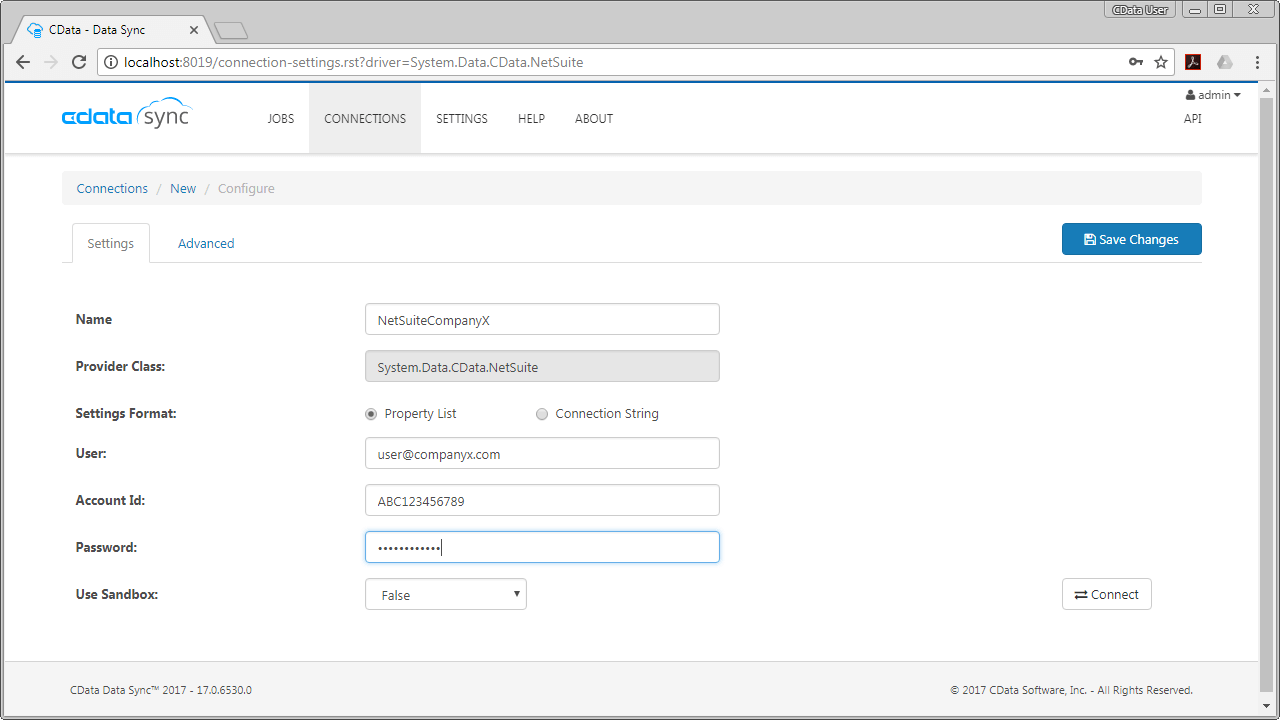The width and height of the screenshot is (1280, 720).
Task: Click the Save Changes button
Action: pos(1131,239)
